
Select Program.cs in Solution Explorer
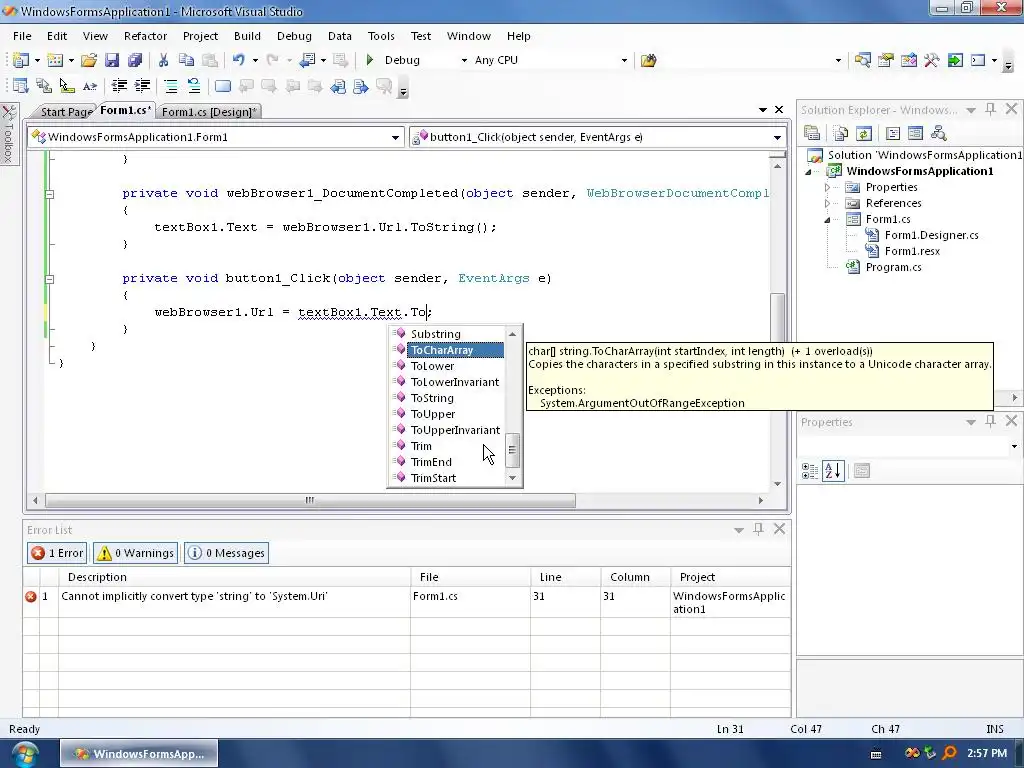893,267
